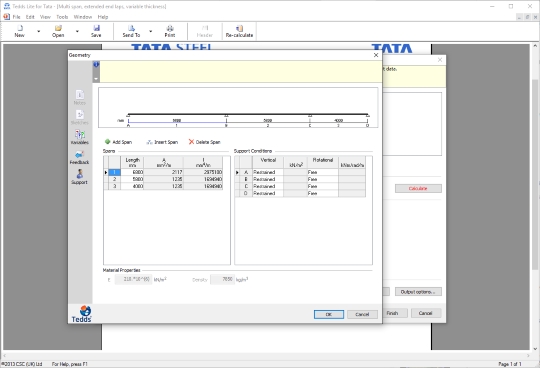The image size is (540, 368).
Task: Click the Re-calculate toolbar icon
Action: (x=239, y=28)
